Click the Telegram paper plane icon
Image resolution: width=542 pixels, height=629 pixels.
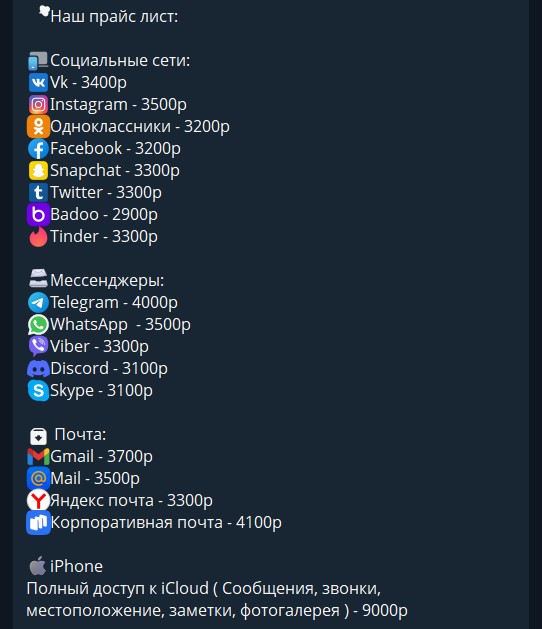[x=38, y=302]
